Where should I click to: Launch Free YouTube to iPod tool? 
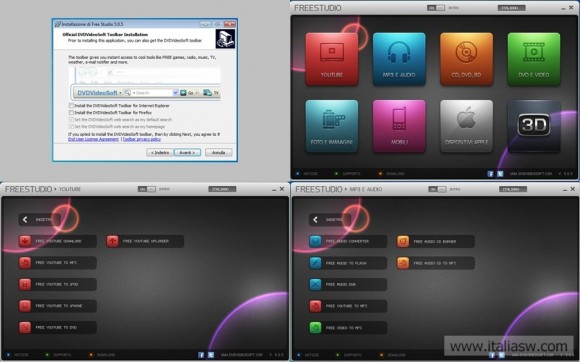pyautogui.click(x=58, y=284)
